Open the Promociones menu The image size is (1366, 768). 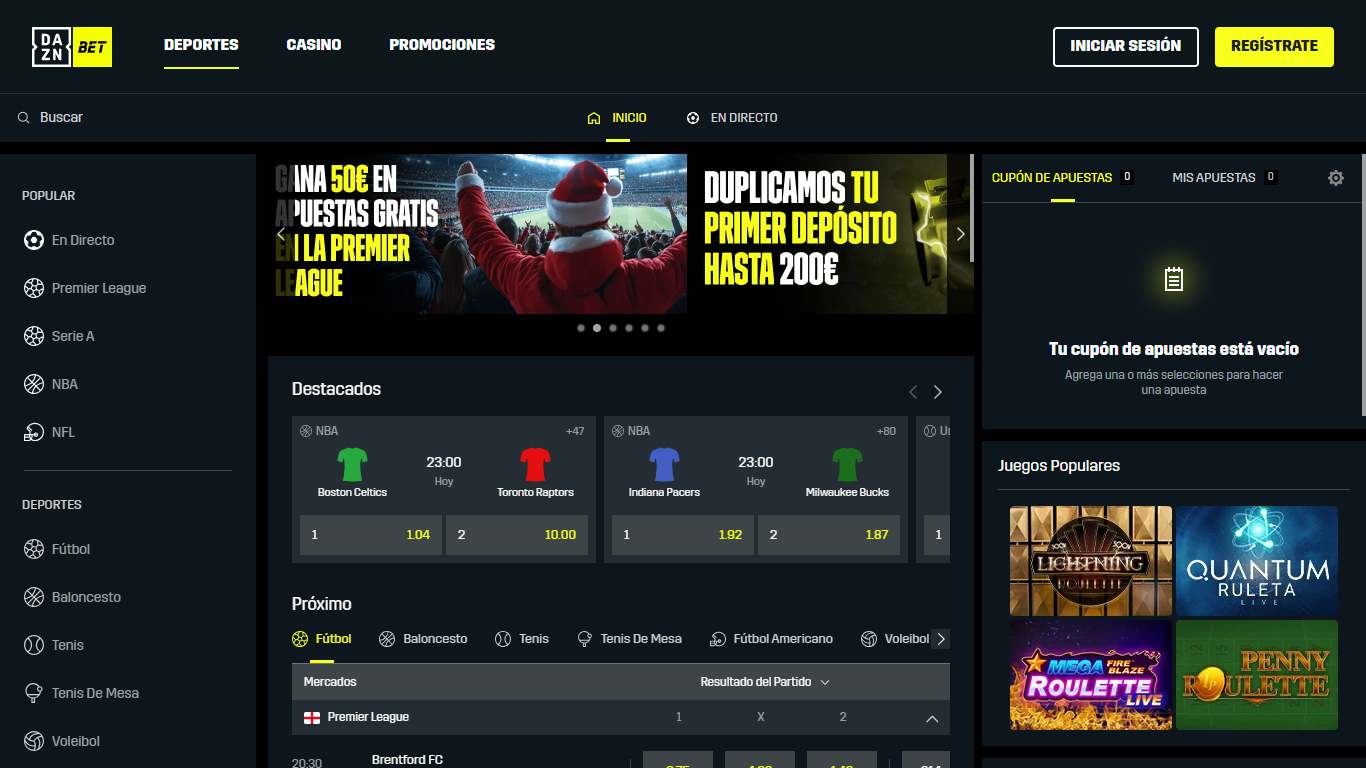pos(442,45)
